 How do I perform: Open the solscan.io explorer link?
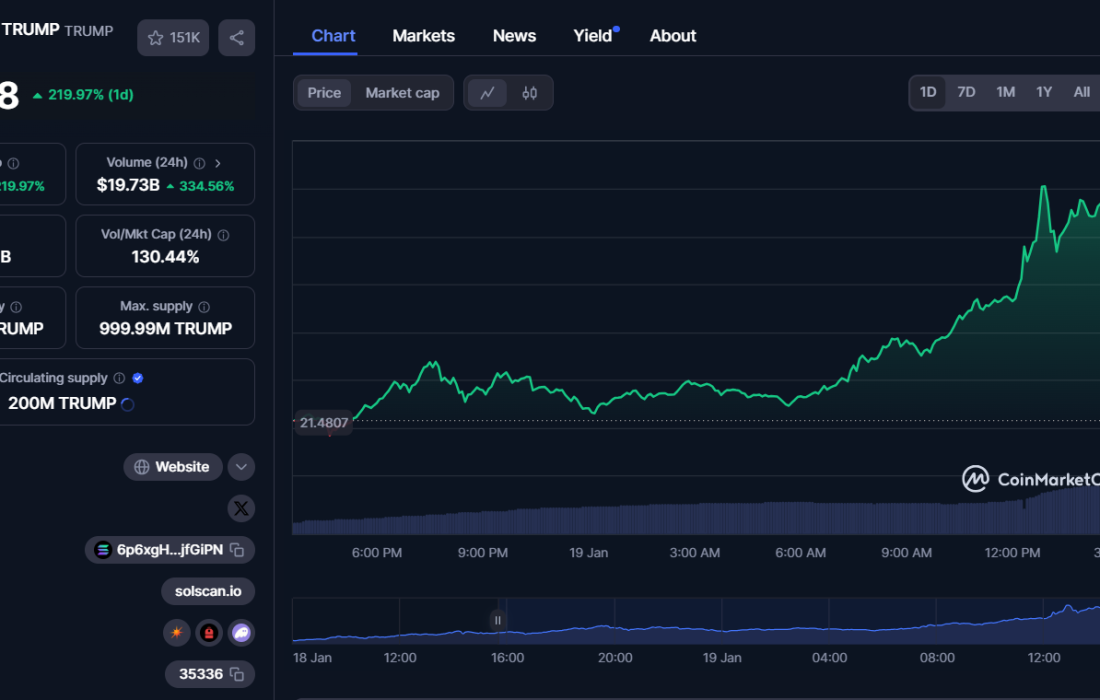[208, 591]
